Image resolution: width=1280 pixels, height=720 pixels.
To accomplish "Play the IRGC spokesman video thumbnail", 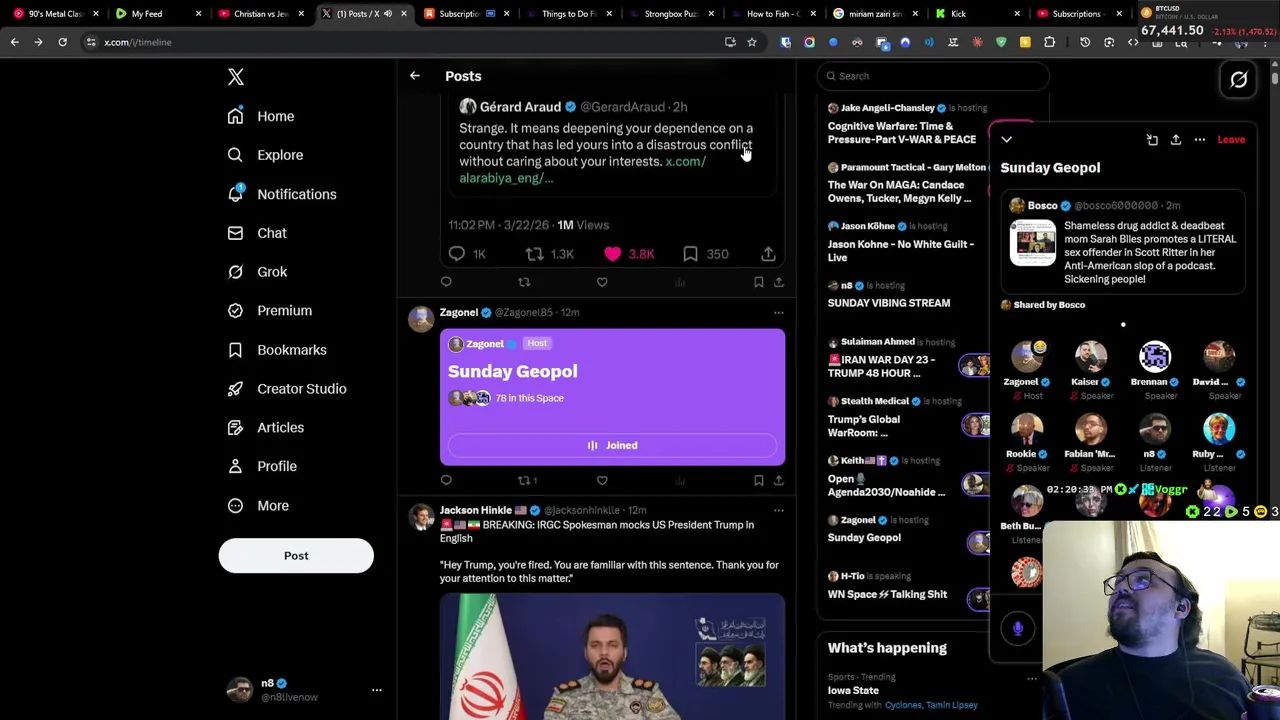I will (612, 656).
